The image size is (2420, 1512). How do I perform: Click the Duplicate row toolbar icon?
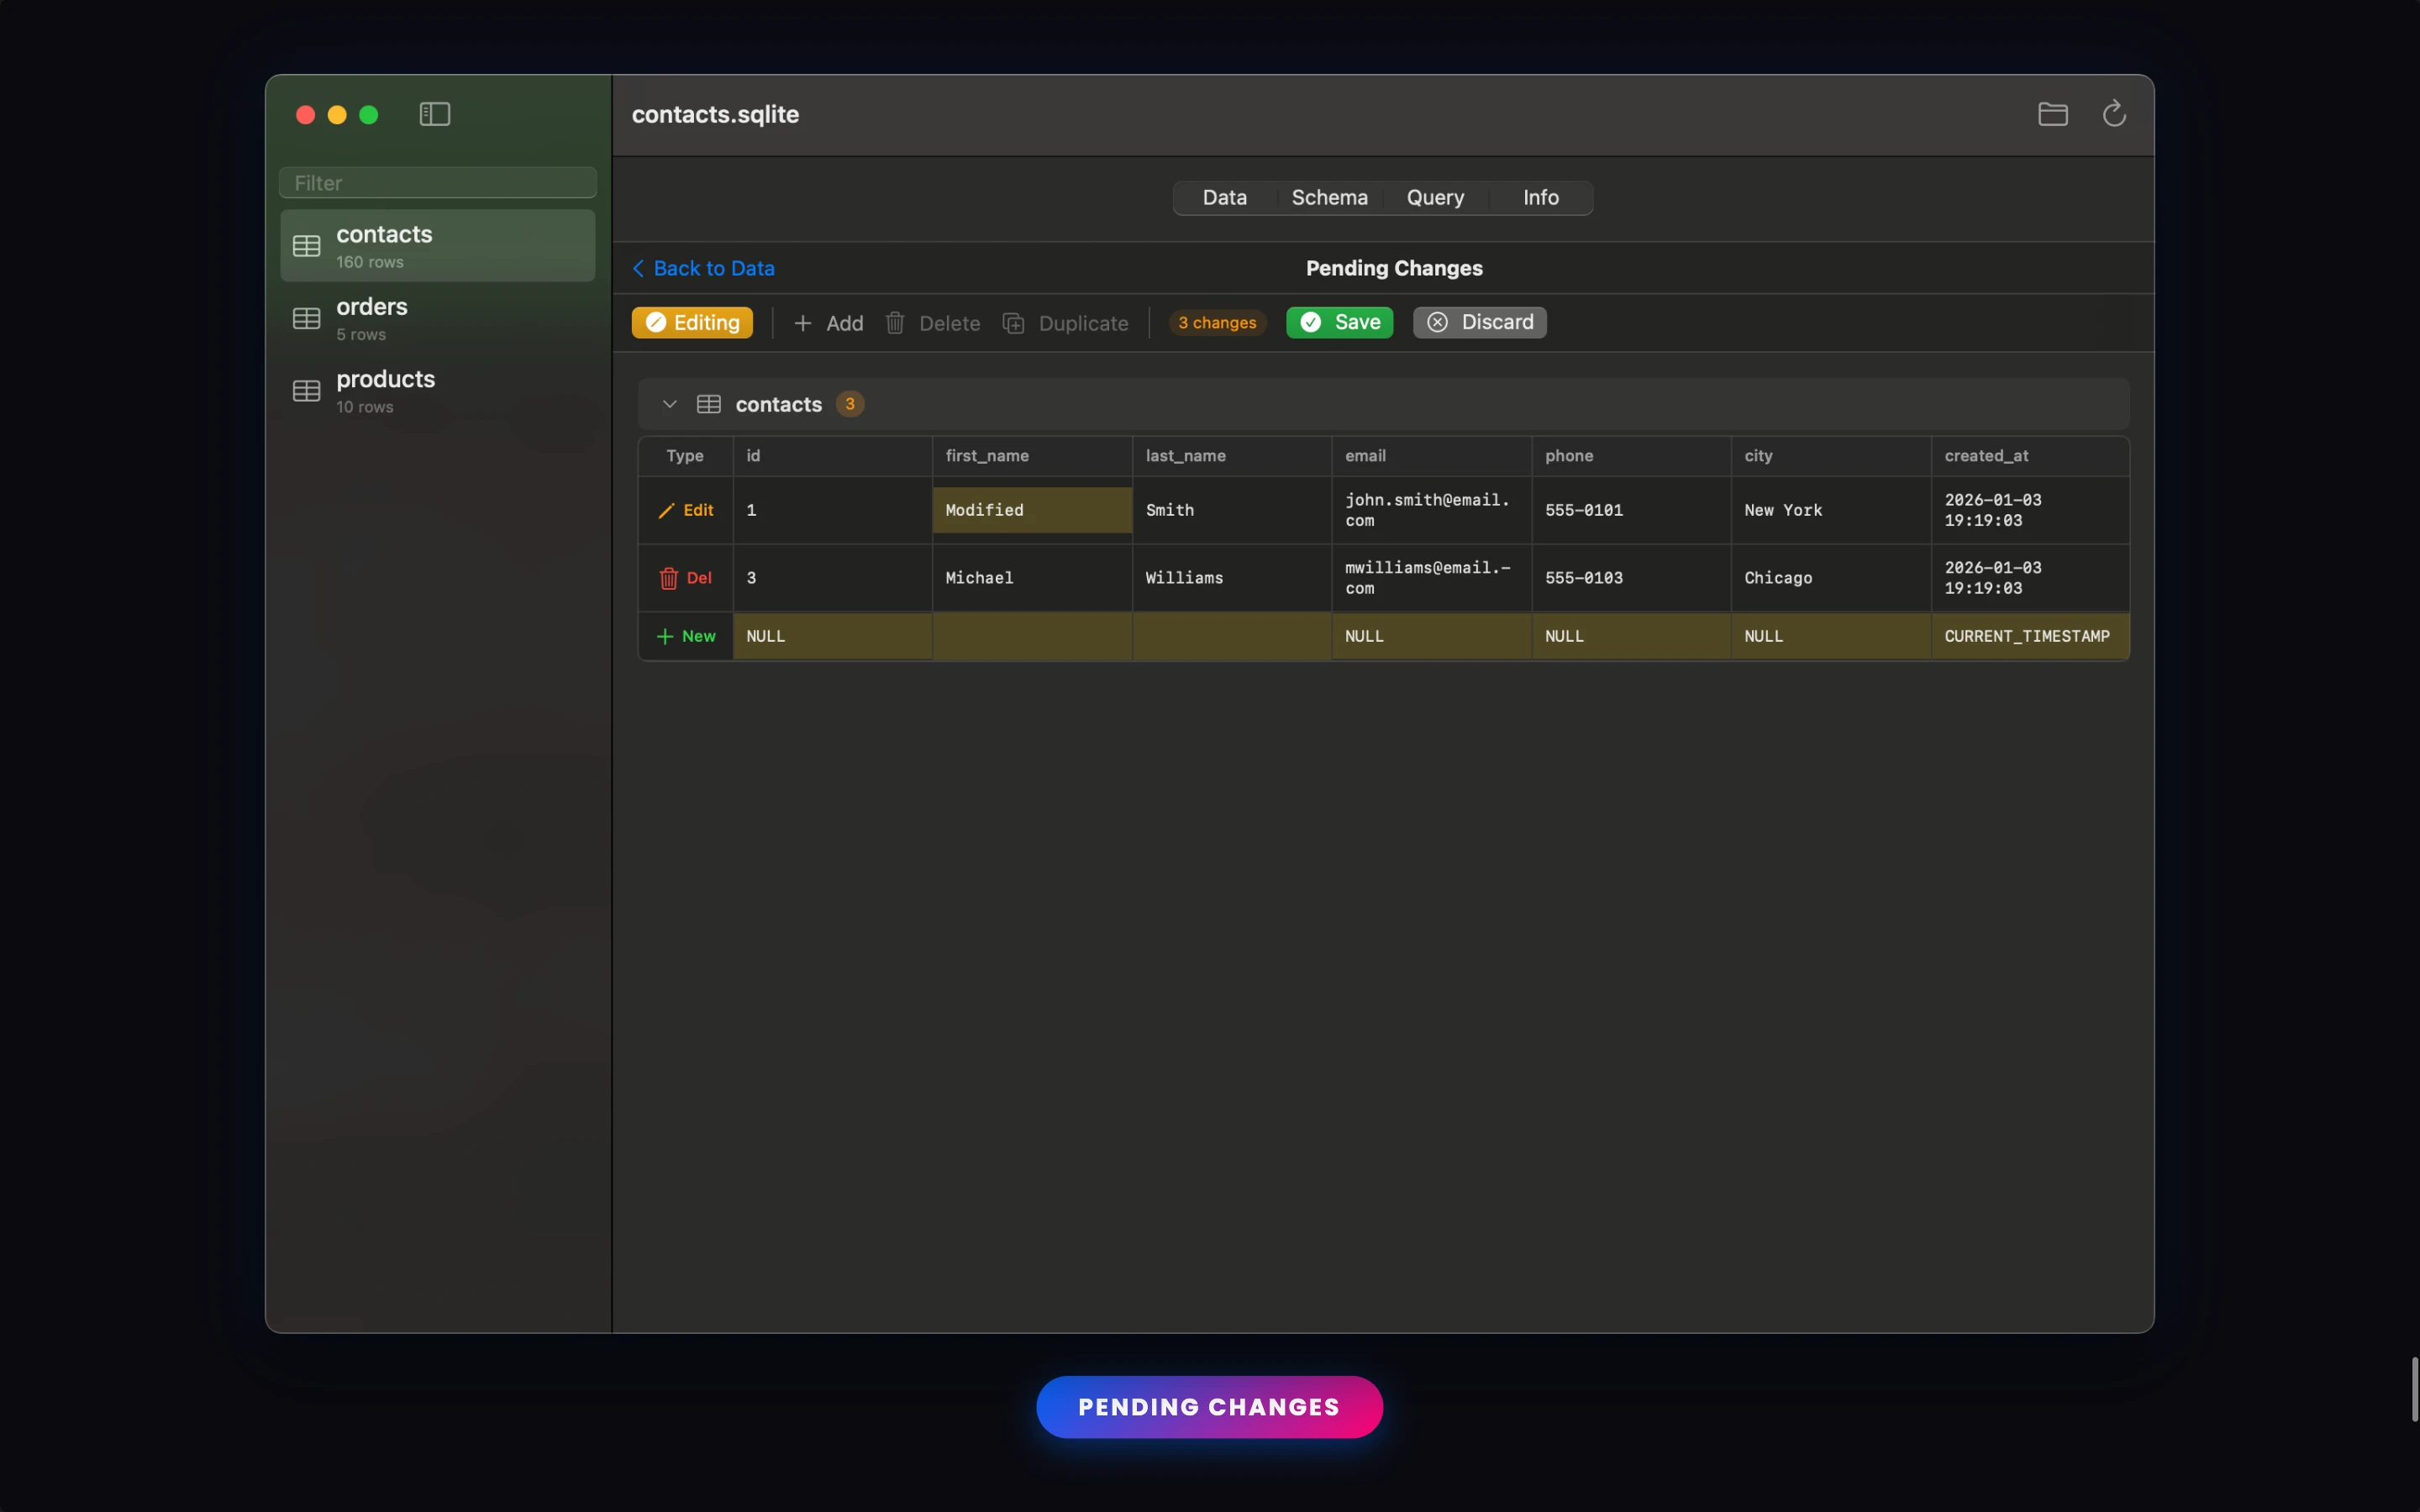tap(1013, 323)
